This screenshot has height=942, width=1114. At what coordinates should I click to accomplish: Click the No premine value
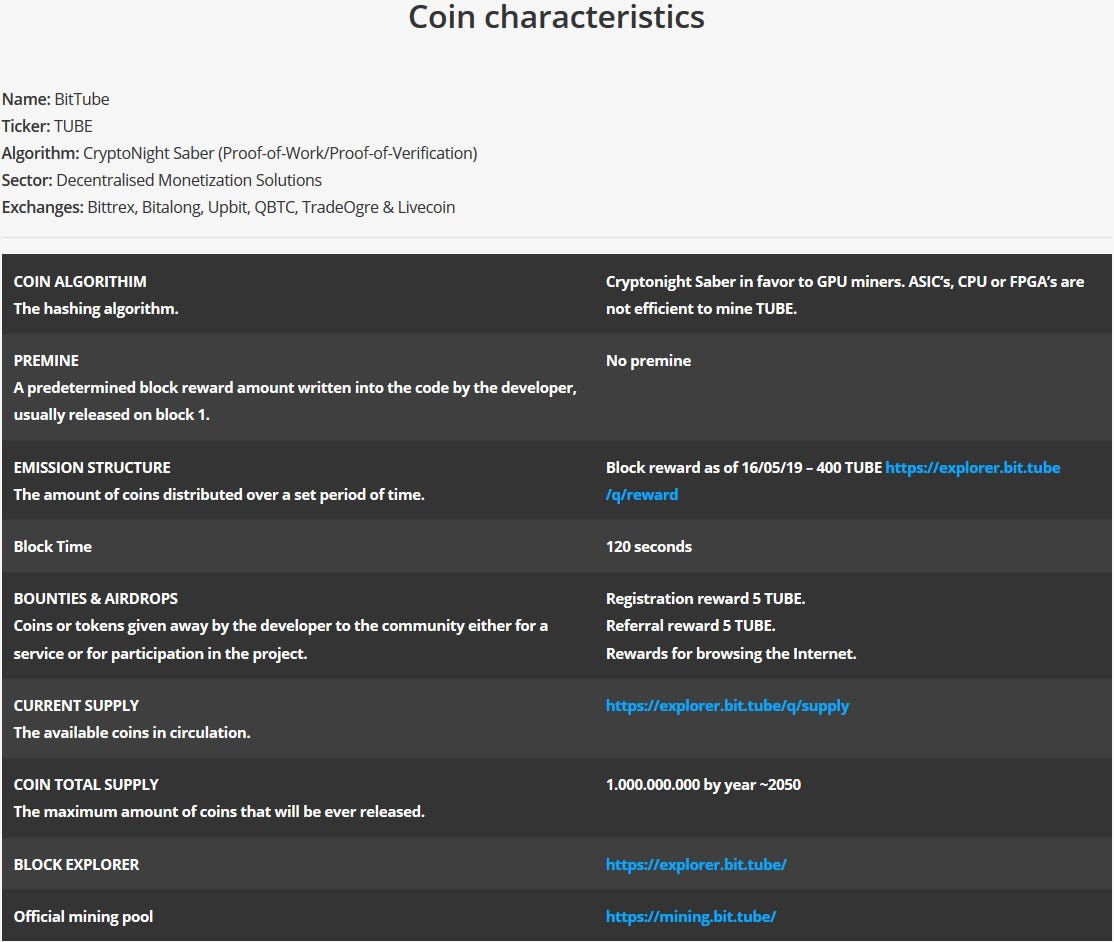click(648, 360)
